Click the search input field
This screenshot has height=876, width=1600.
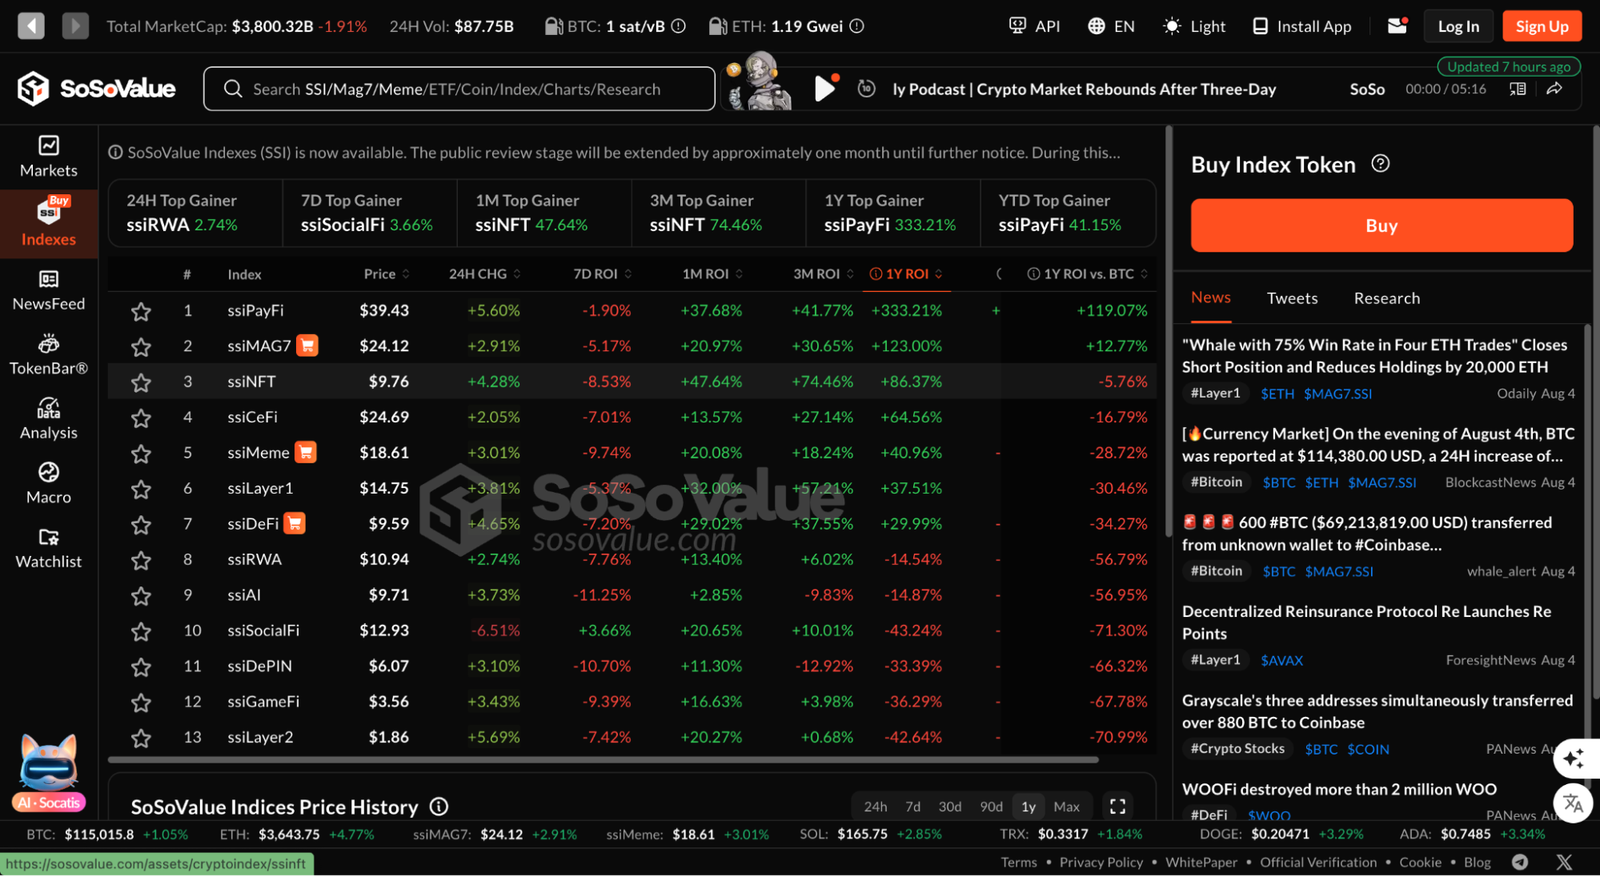[x=459, y=89]
